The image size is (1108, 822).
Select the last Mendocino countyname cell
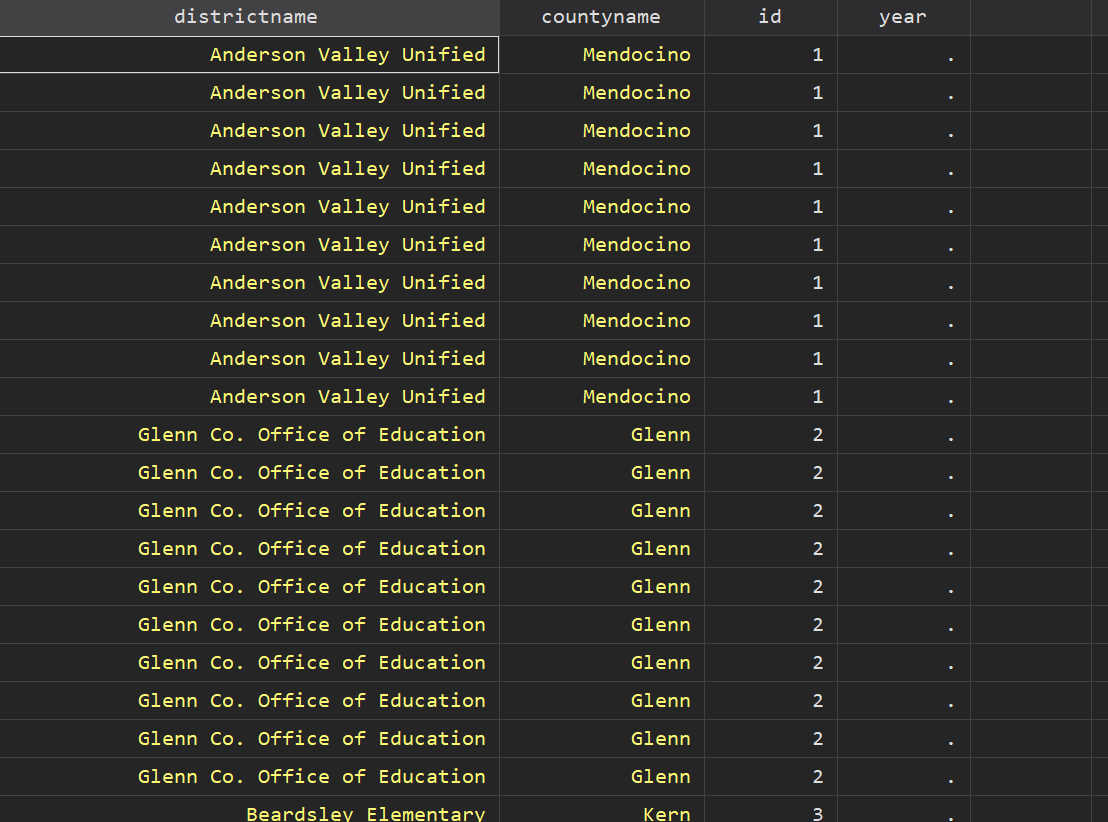coord(636,397)
